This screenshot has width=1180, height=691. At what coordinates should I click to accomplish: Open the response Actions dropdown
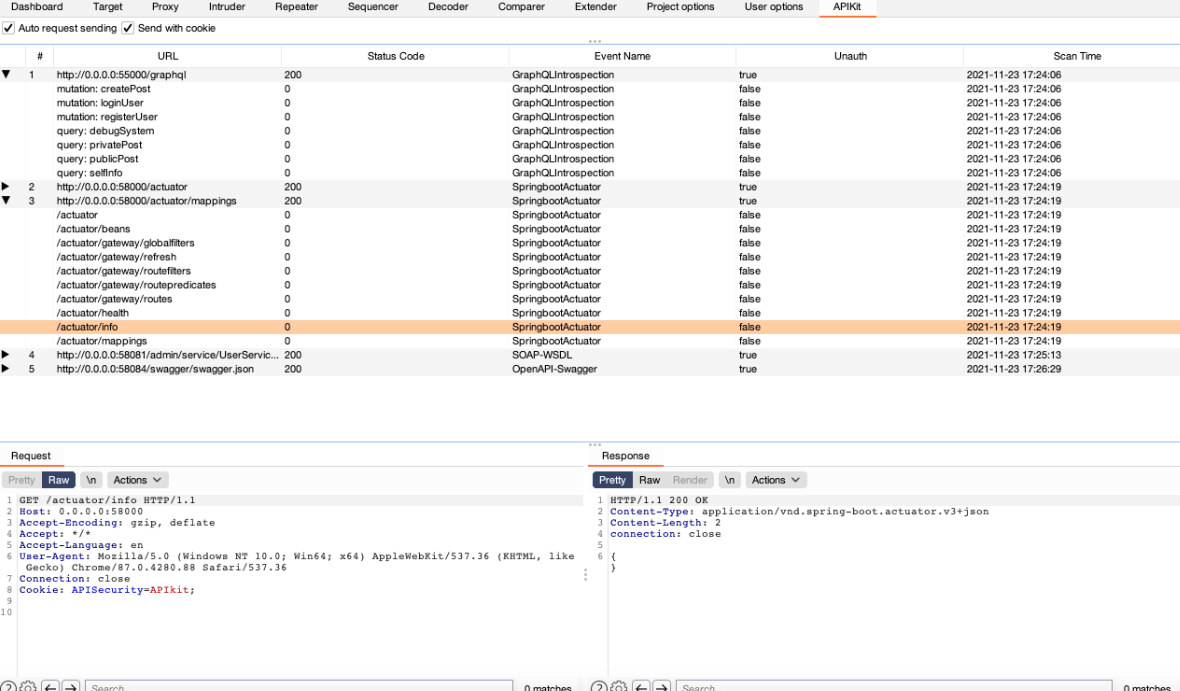click(776, 480)
